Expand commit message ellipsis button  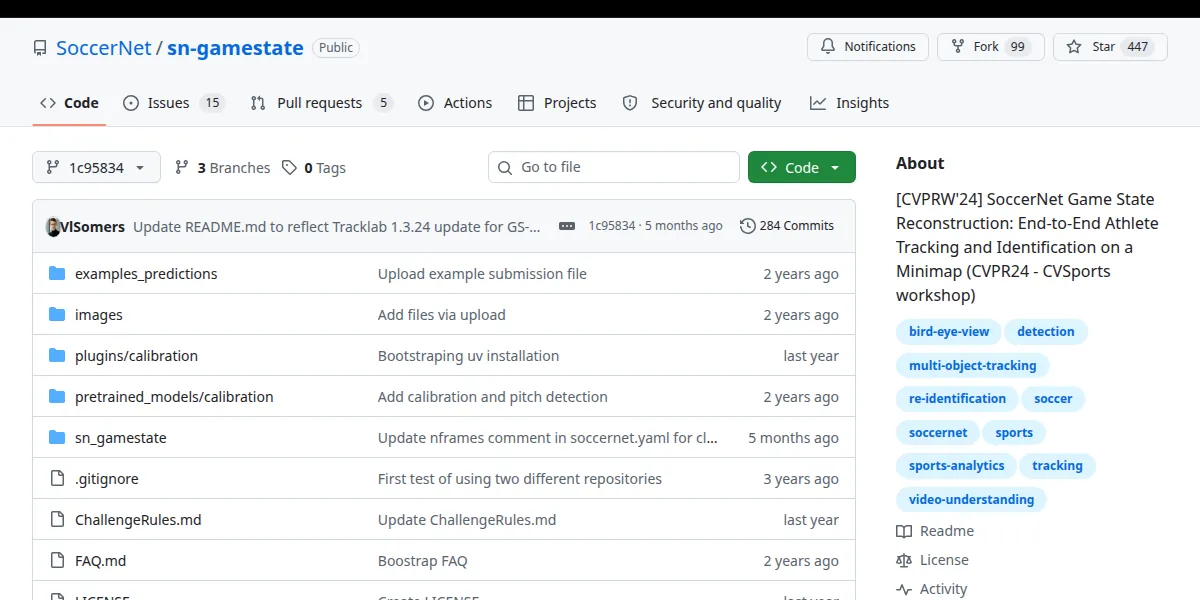(x=567, y=226)
